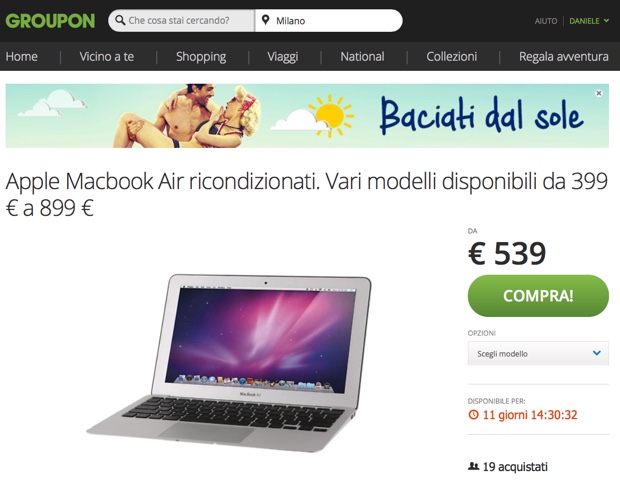The height and width of the screenshot is (482, 620).
Task: Click the location pin icon
Action: (266, 20)
